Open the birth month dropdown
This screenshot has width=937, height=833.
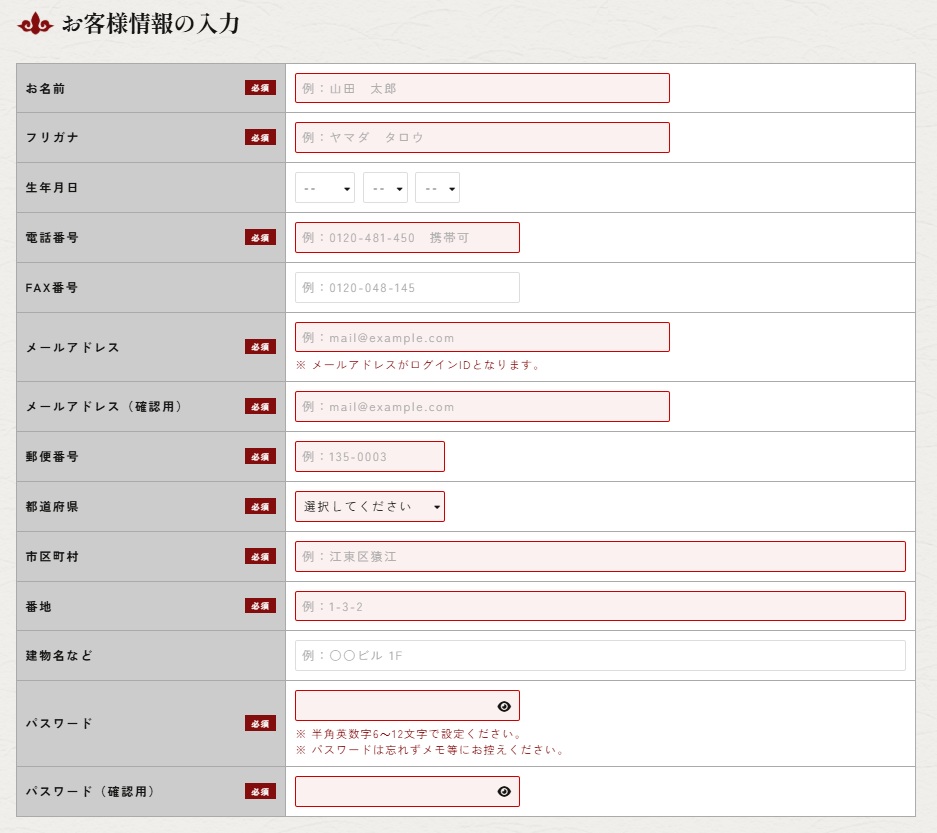pyautogui.click(x=385, y=188)
